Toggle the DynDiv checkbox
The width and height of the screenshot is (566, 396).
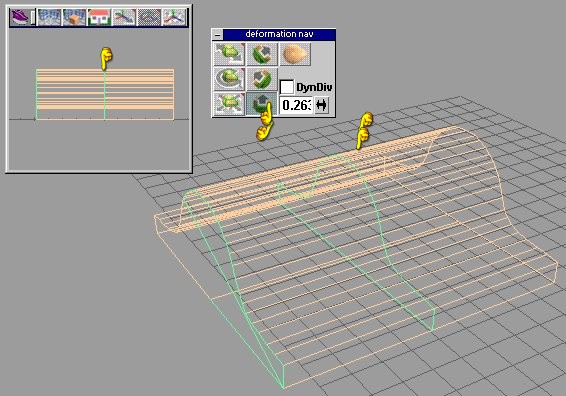tap(287, 87)
